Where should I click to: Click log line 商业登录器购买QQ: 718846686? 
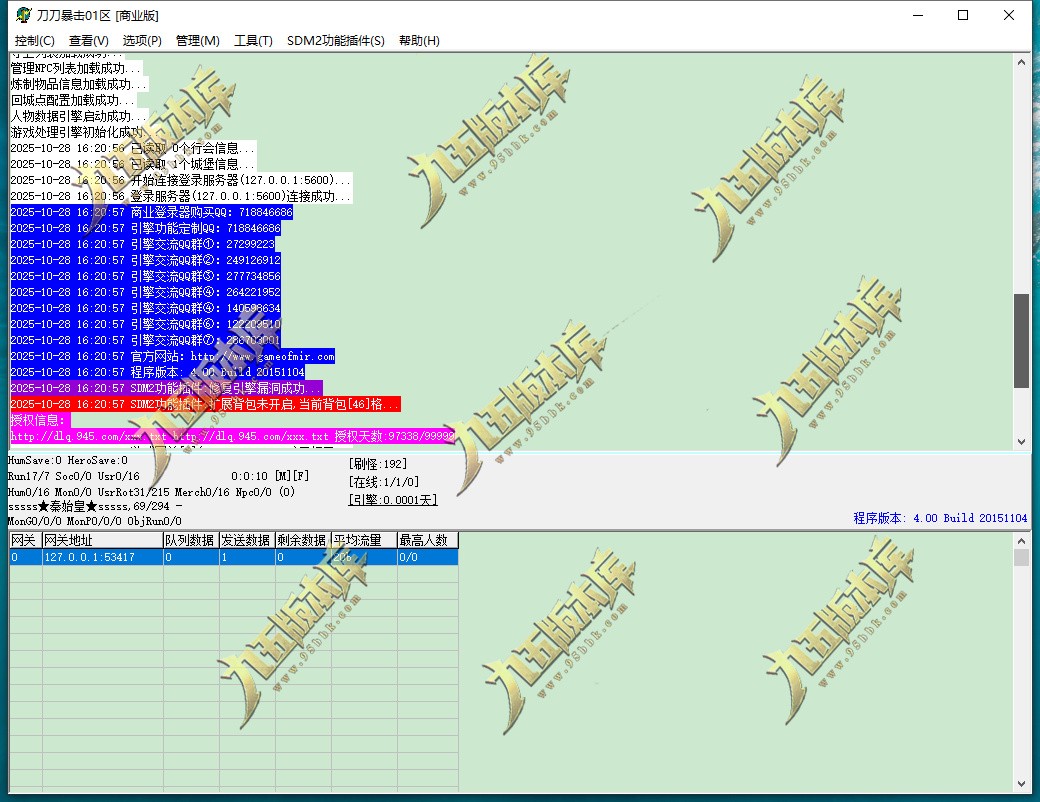151,212
